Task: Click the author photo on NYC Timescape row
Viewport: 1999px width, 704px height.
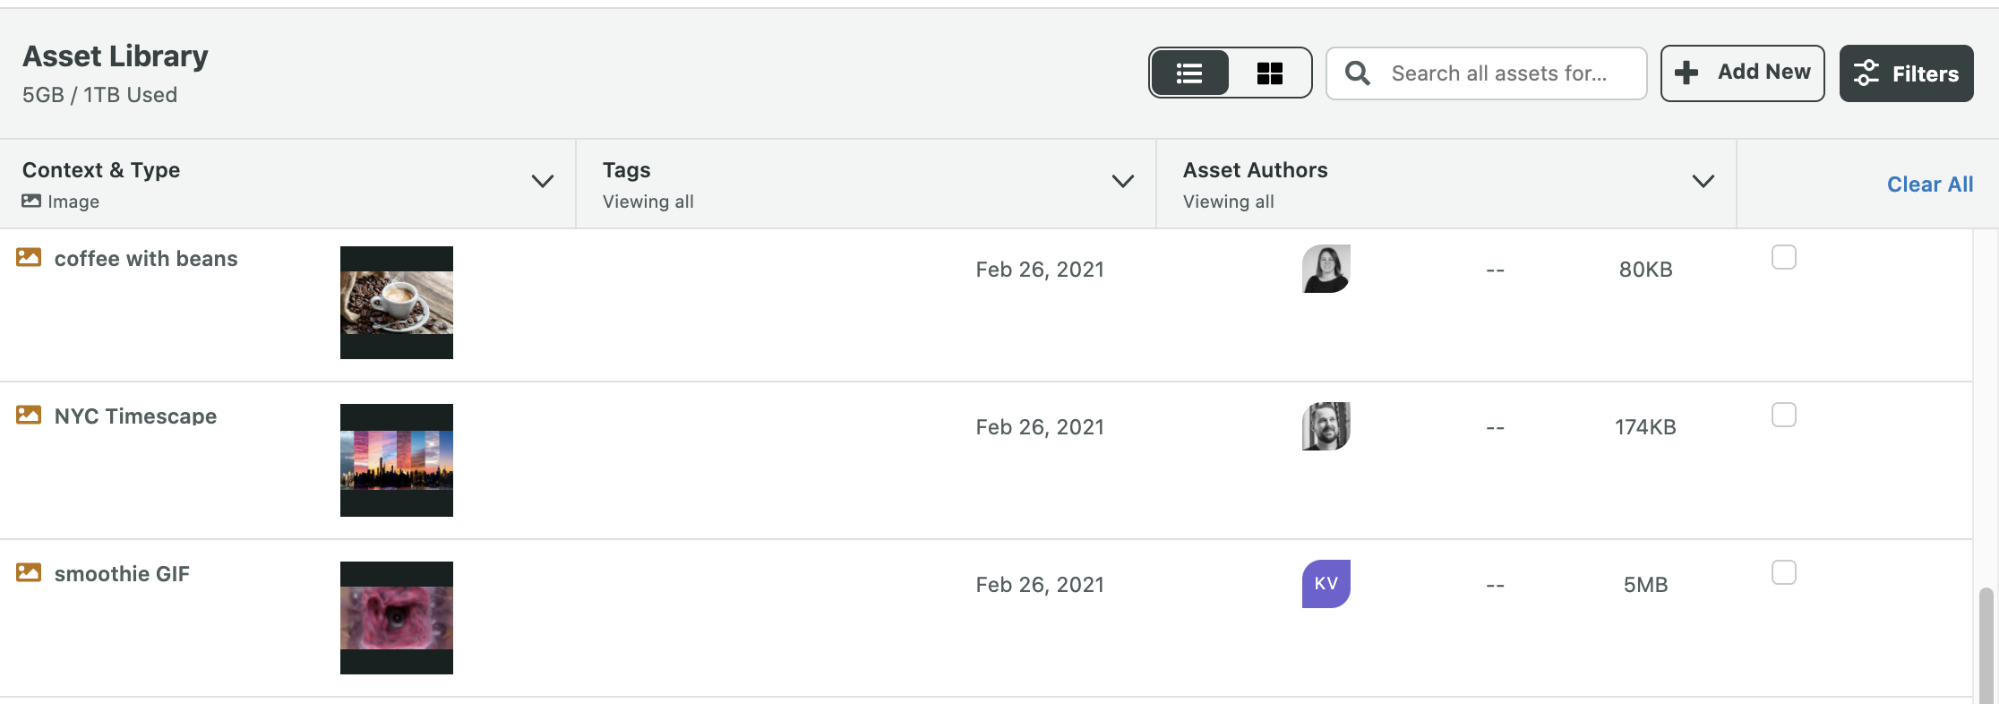Action: (1326, 426)
